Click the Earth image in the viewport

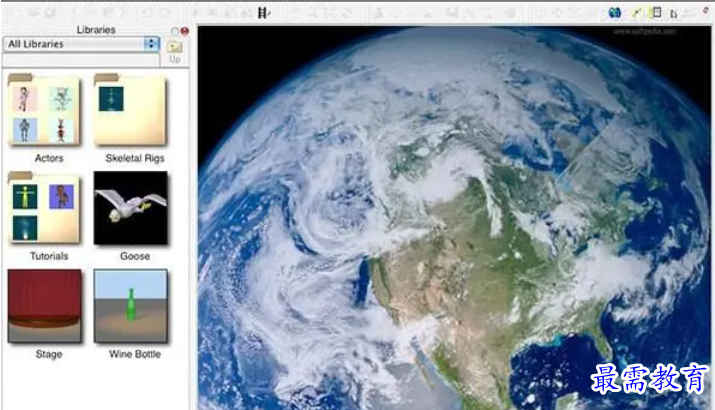click(454, 218)
